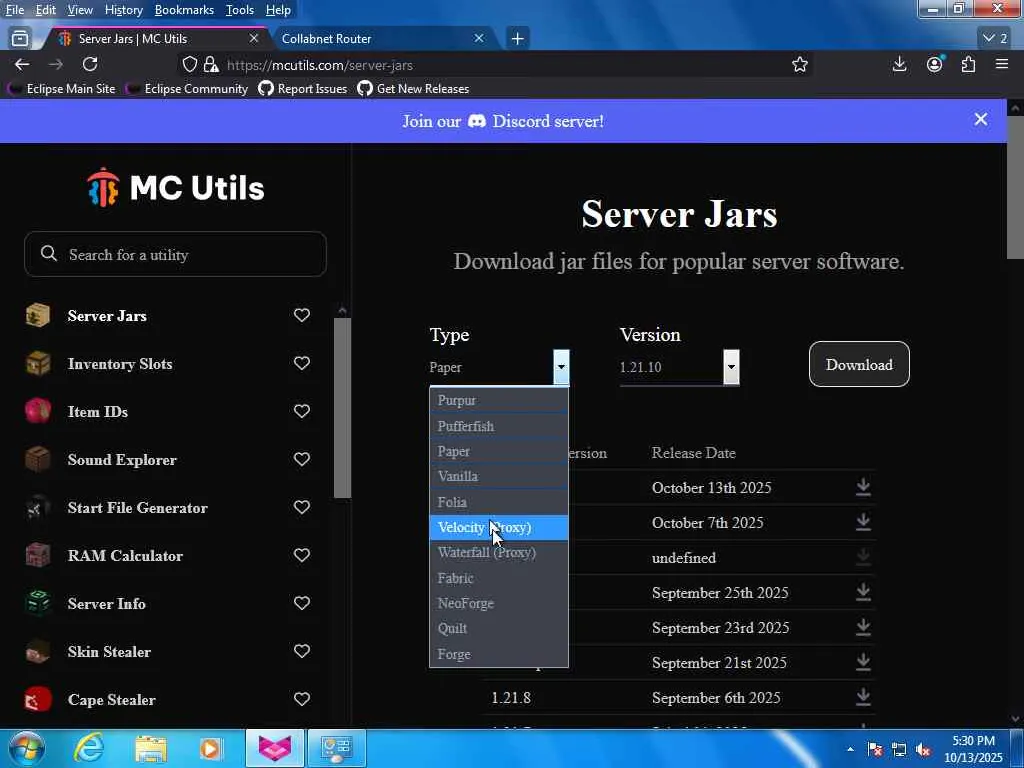Click the Download button
Screen dimensions: 1024x768
(859, 364)
